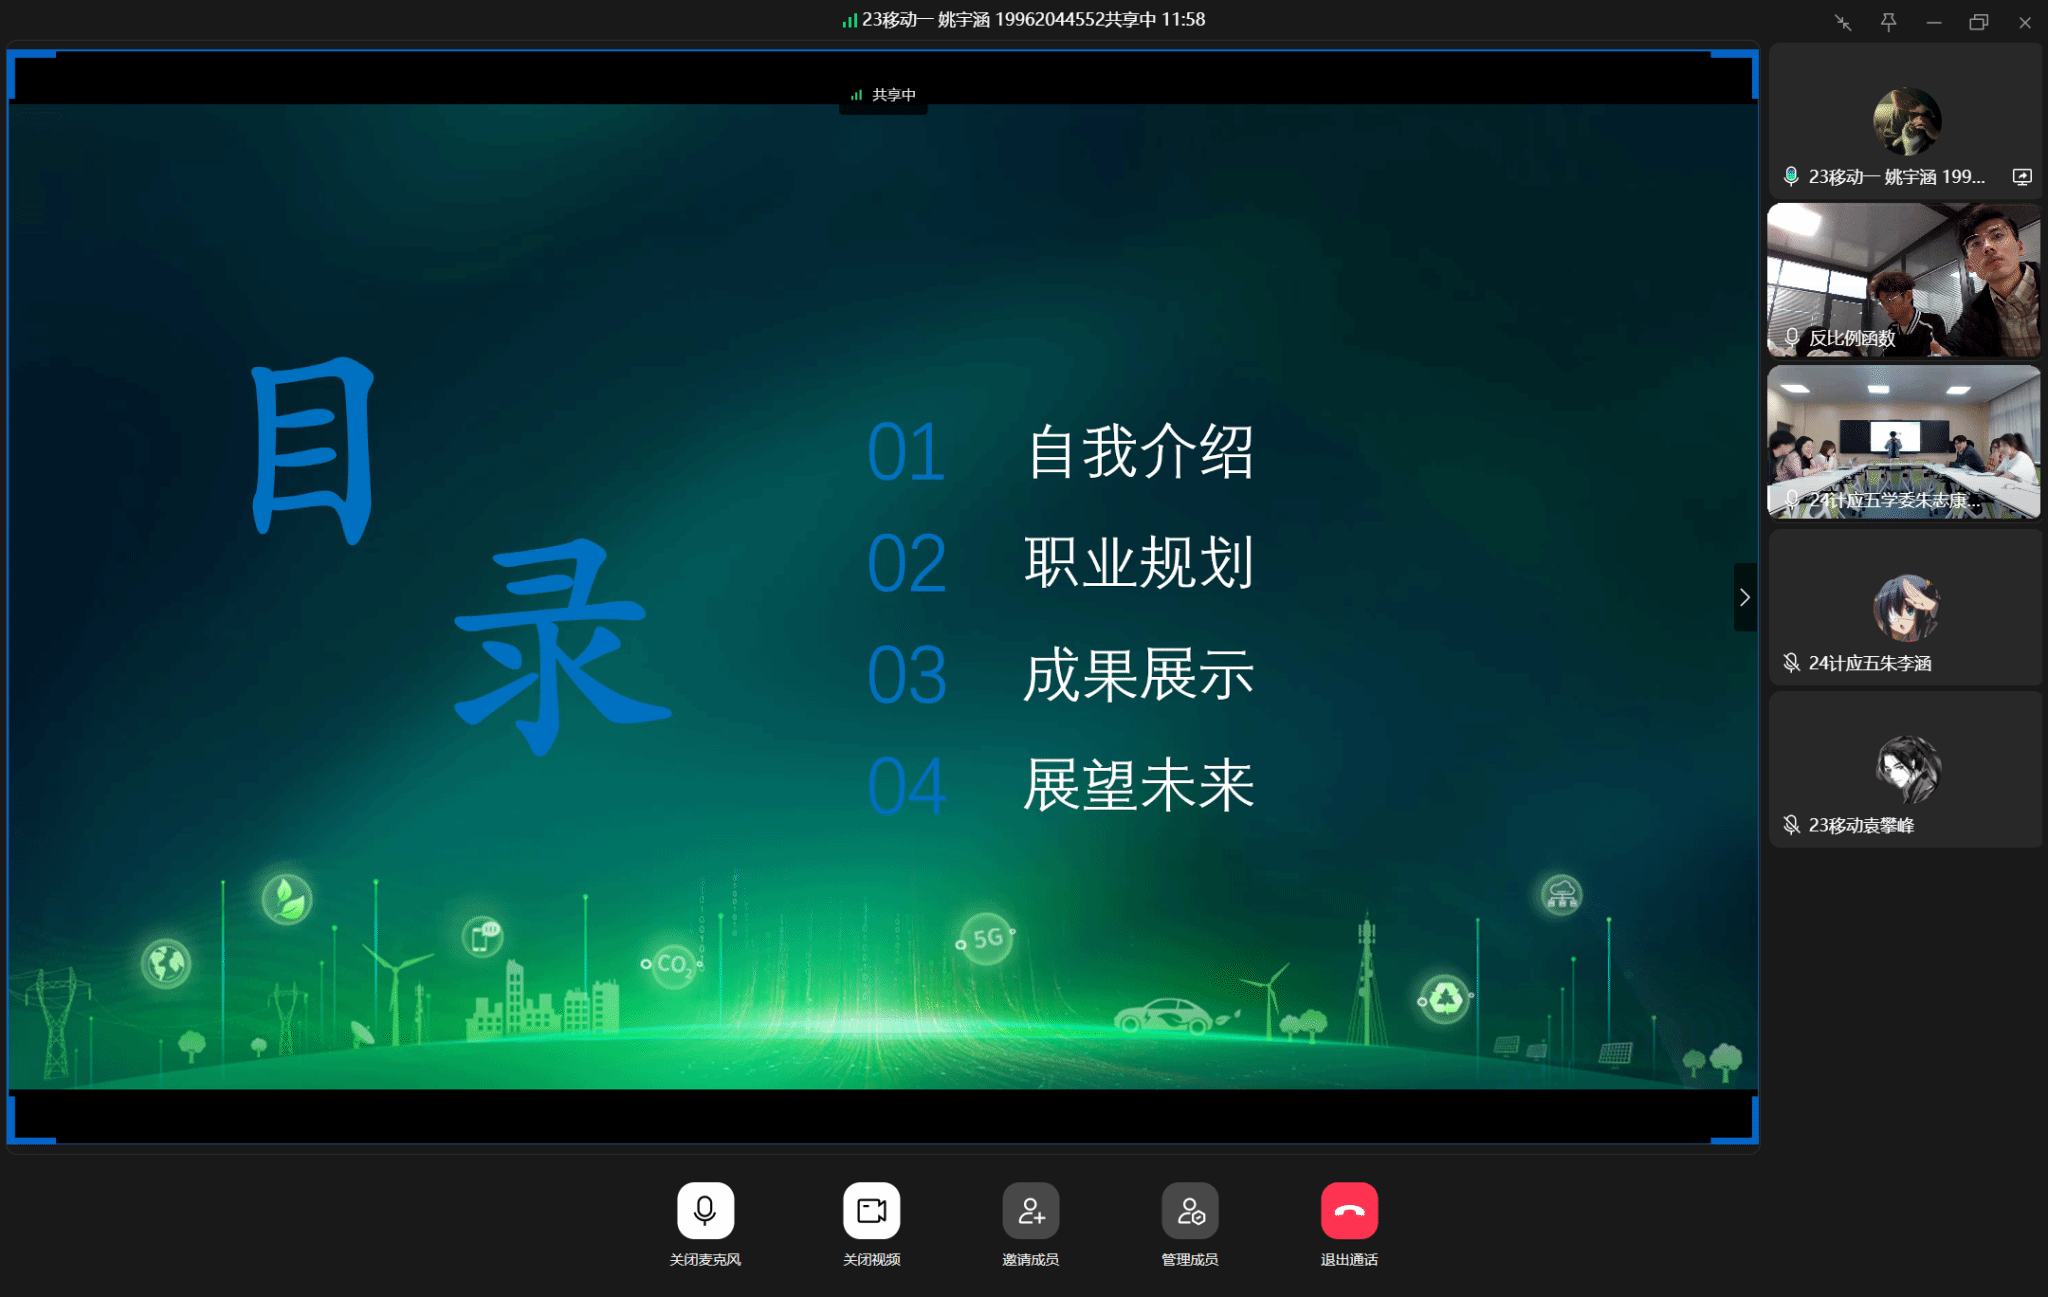Click pin window icon in title bar

point(1888,22)
